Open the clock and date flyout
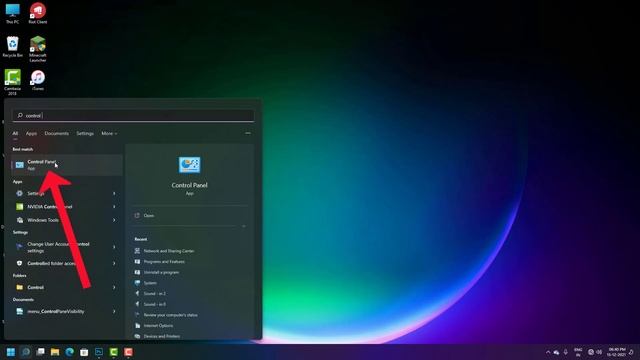 616,352
